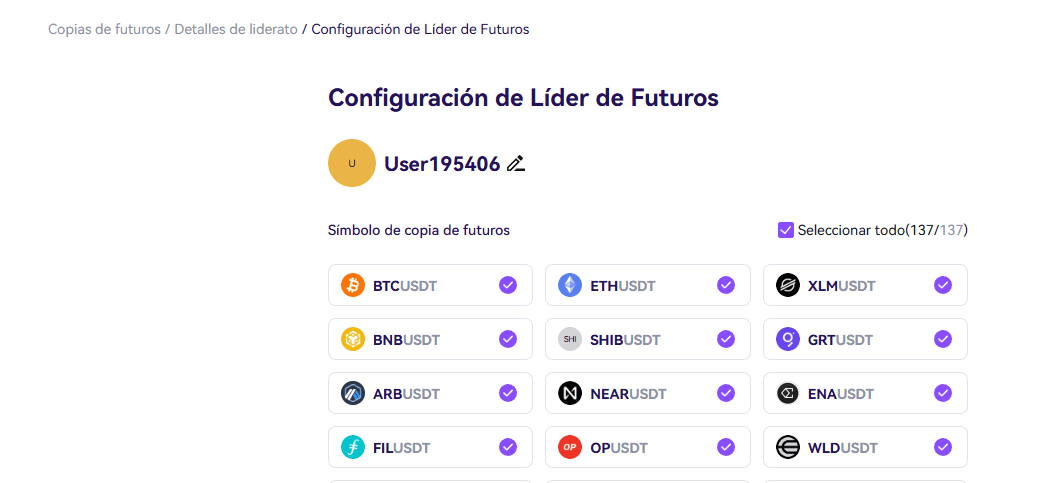Disable the ETHUSDT symbol checkmark
1041x483 pixels.
click(x=726, y=285)
